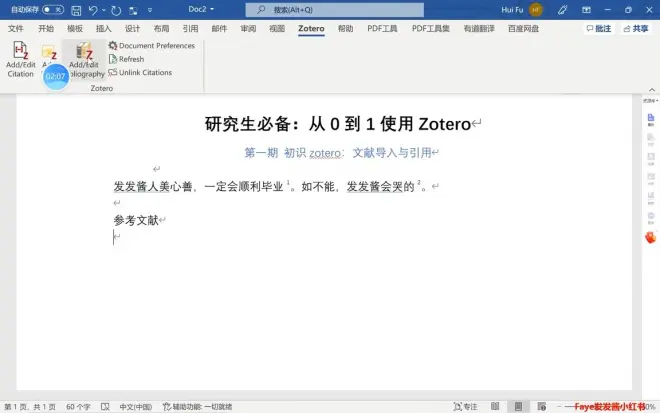Click footnote citation superscript 1

[288, 182]
